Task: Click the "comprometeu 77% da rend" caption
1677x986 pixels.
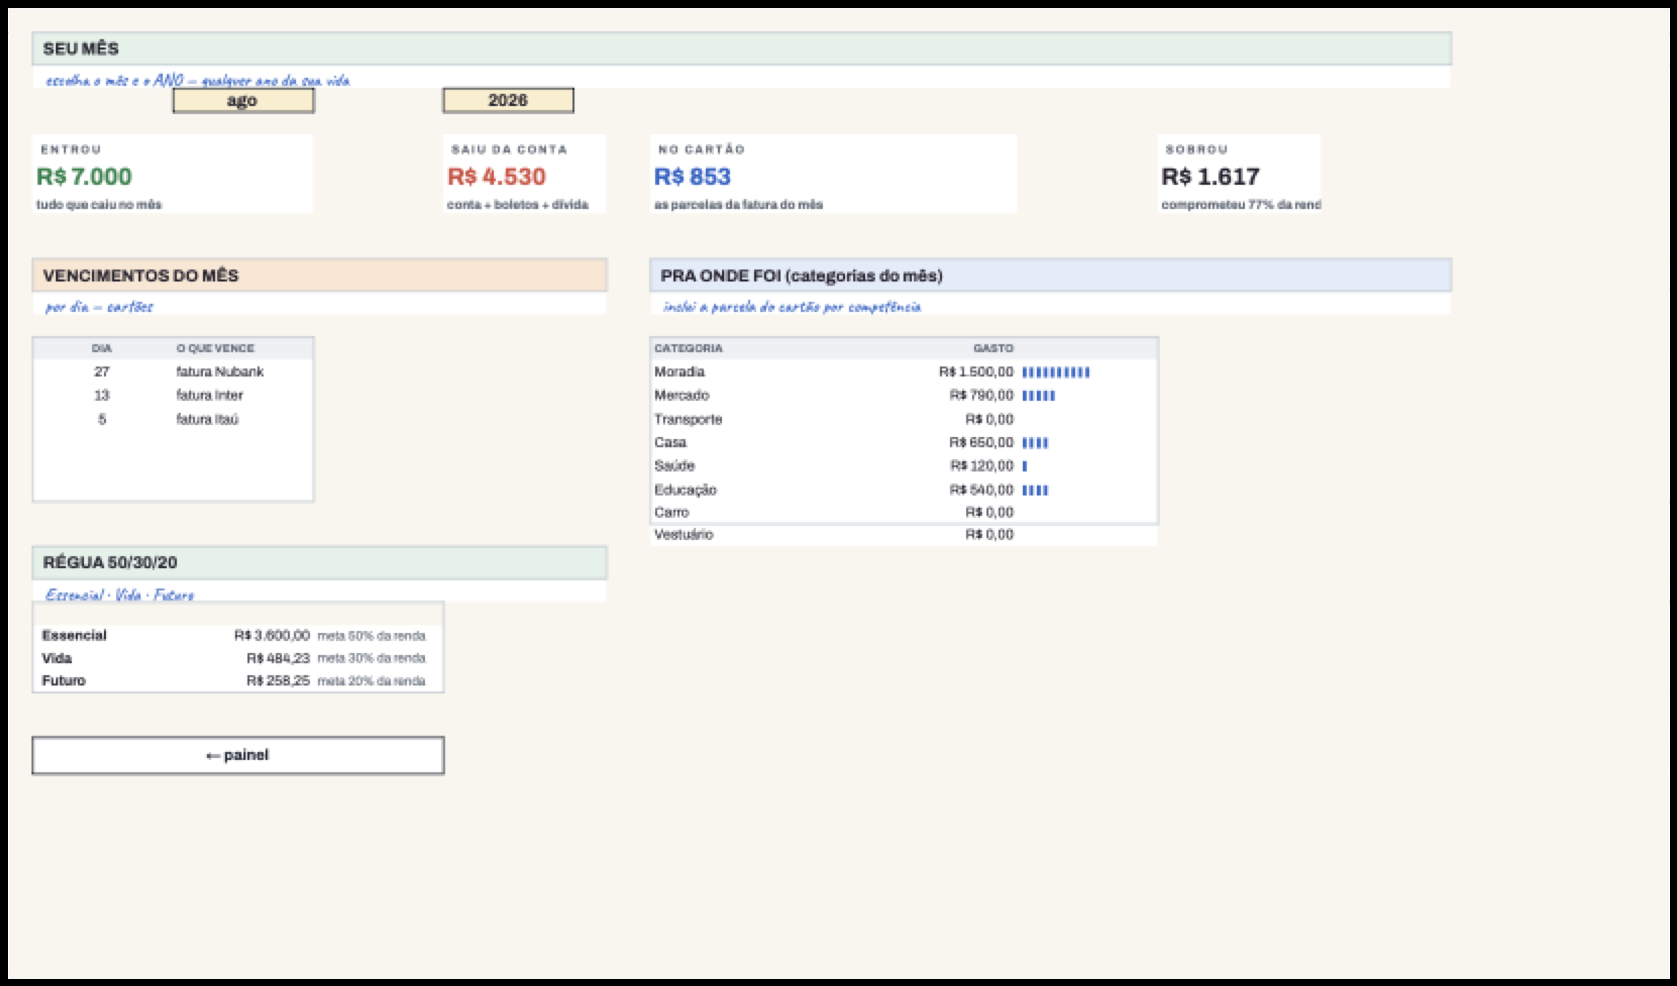Action: 1241,205
